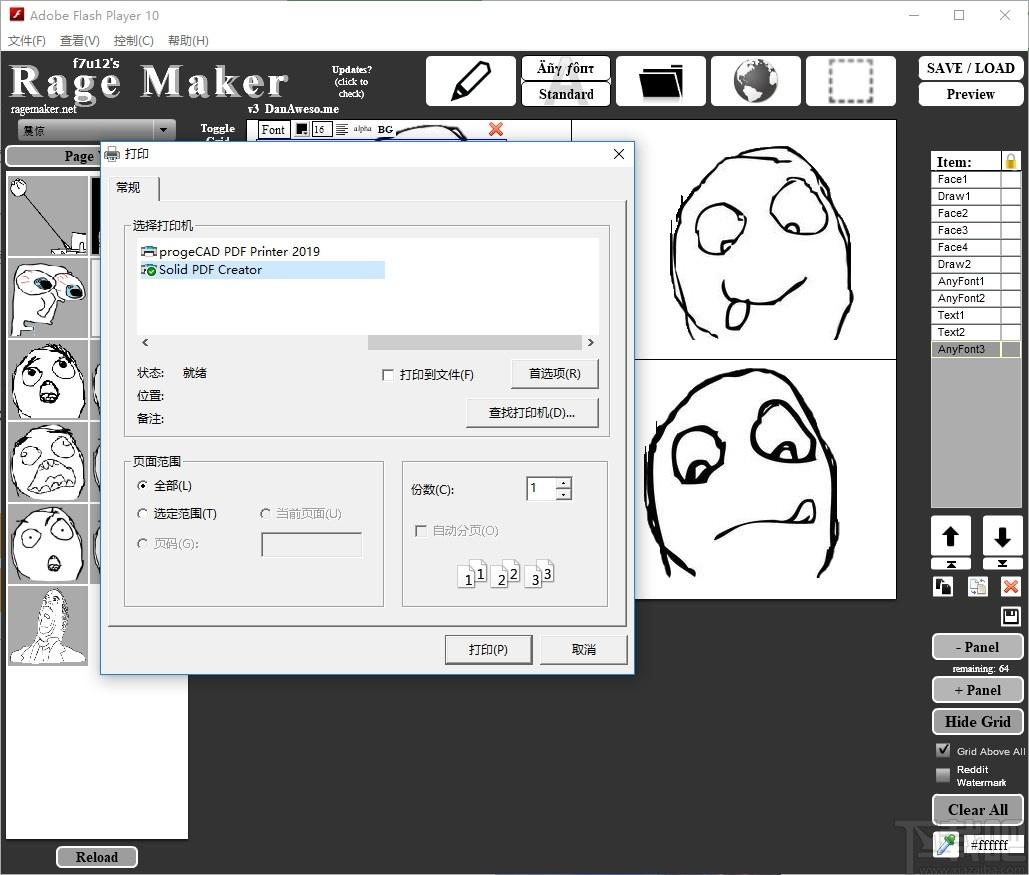The image size is (1029, 875).
Task: Click the paste-copy pages icon
Action: click(978, 586)
